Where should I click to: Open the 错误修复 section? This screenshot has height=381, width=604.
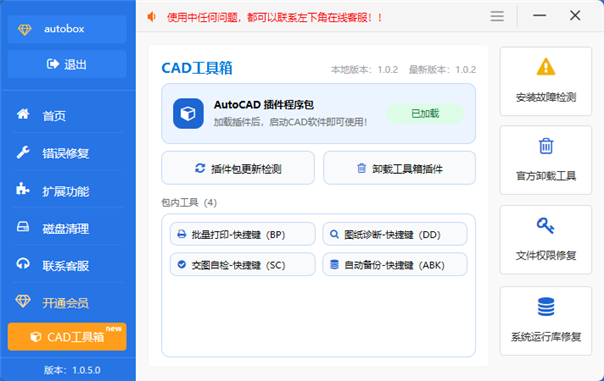point(68,153)
